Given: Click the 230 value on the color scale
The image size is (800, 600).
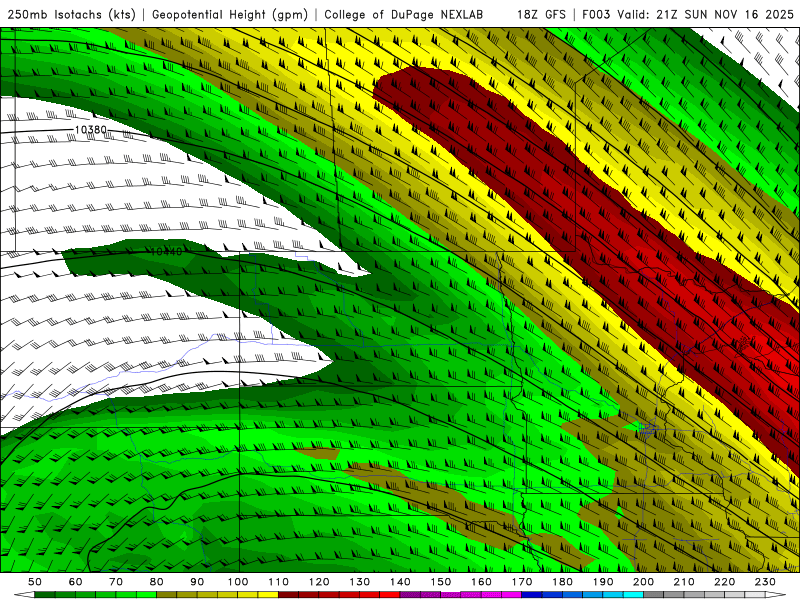Looking at the screenshot, I should click(765, 582).
